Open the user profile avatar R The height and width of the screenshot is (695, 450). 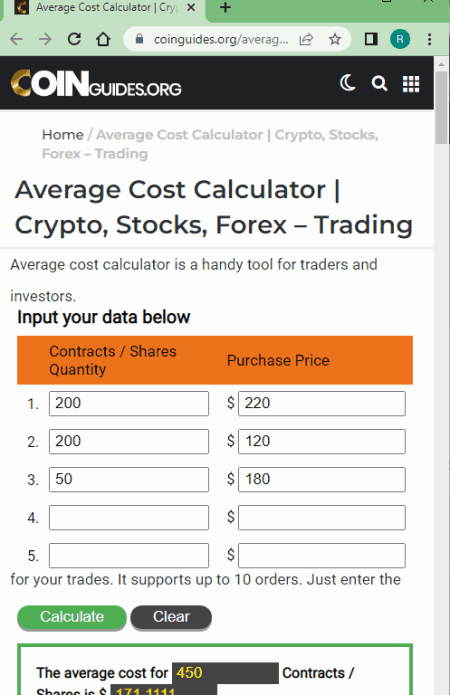[x=400, y=39]
